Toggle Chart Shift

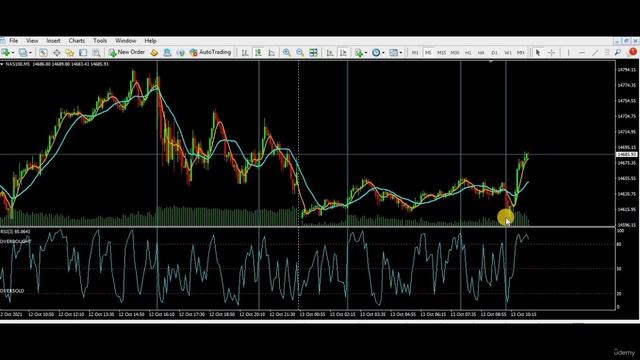[x=343, y=53]
